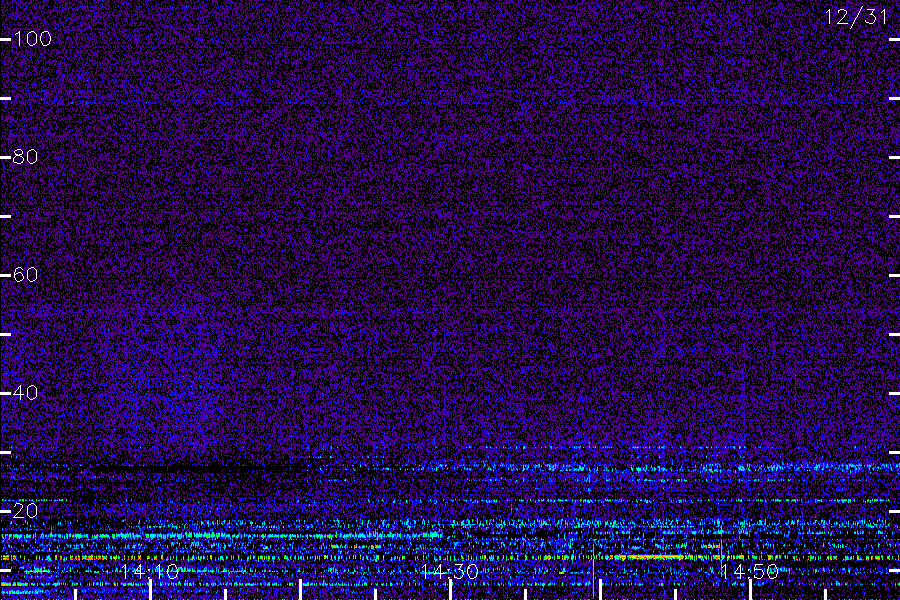This screenshot has height=600, width=900.
Task: Click the 20 frequency axis label
Action: click(x=25, y=511)
